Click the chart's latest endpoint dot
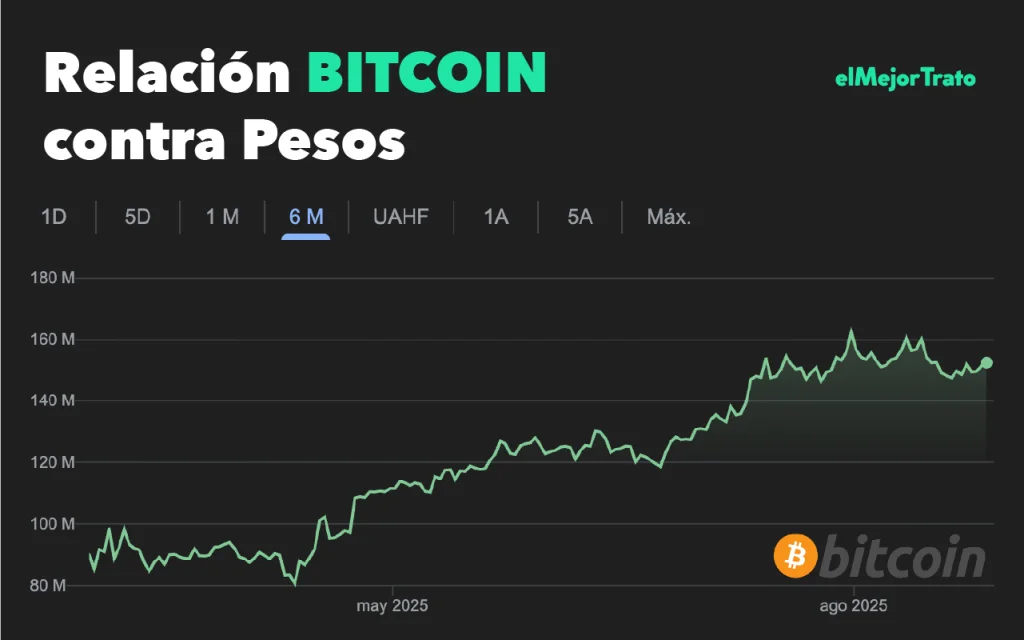The image size is (1024, 640). pyautogui.click(x=987, y=363)
